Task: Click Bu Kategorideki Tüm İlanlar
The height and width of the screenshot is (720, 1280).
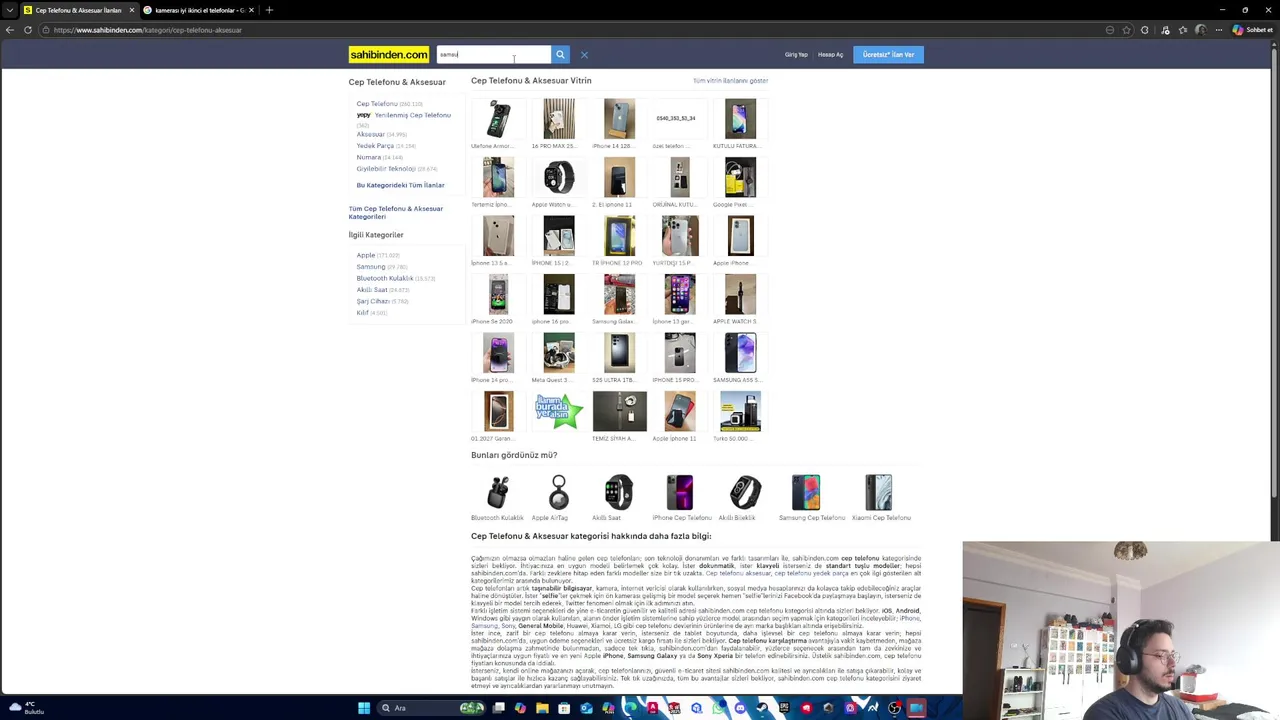Action: click(x=401, y=185)
